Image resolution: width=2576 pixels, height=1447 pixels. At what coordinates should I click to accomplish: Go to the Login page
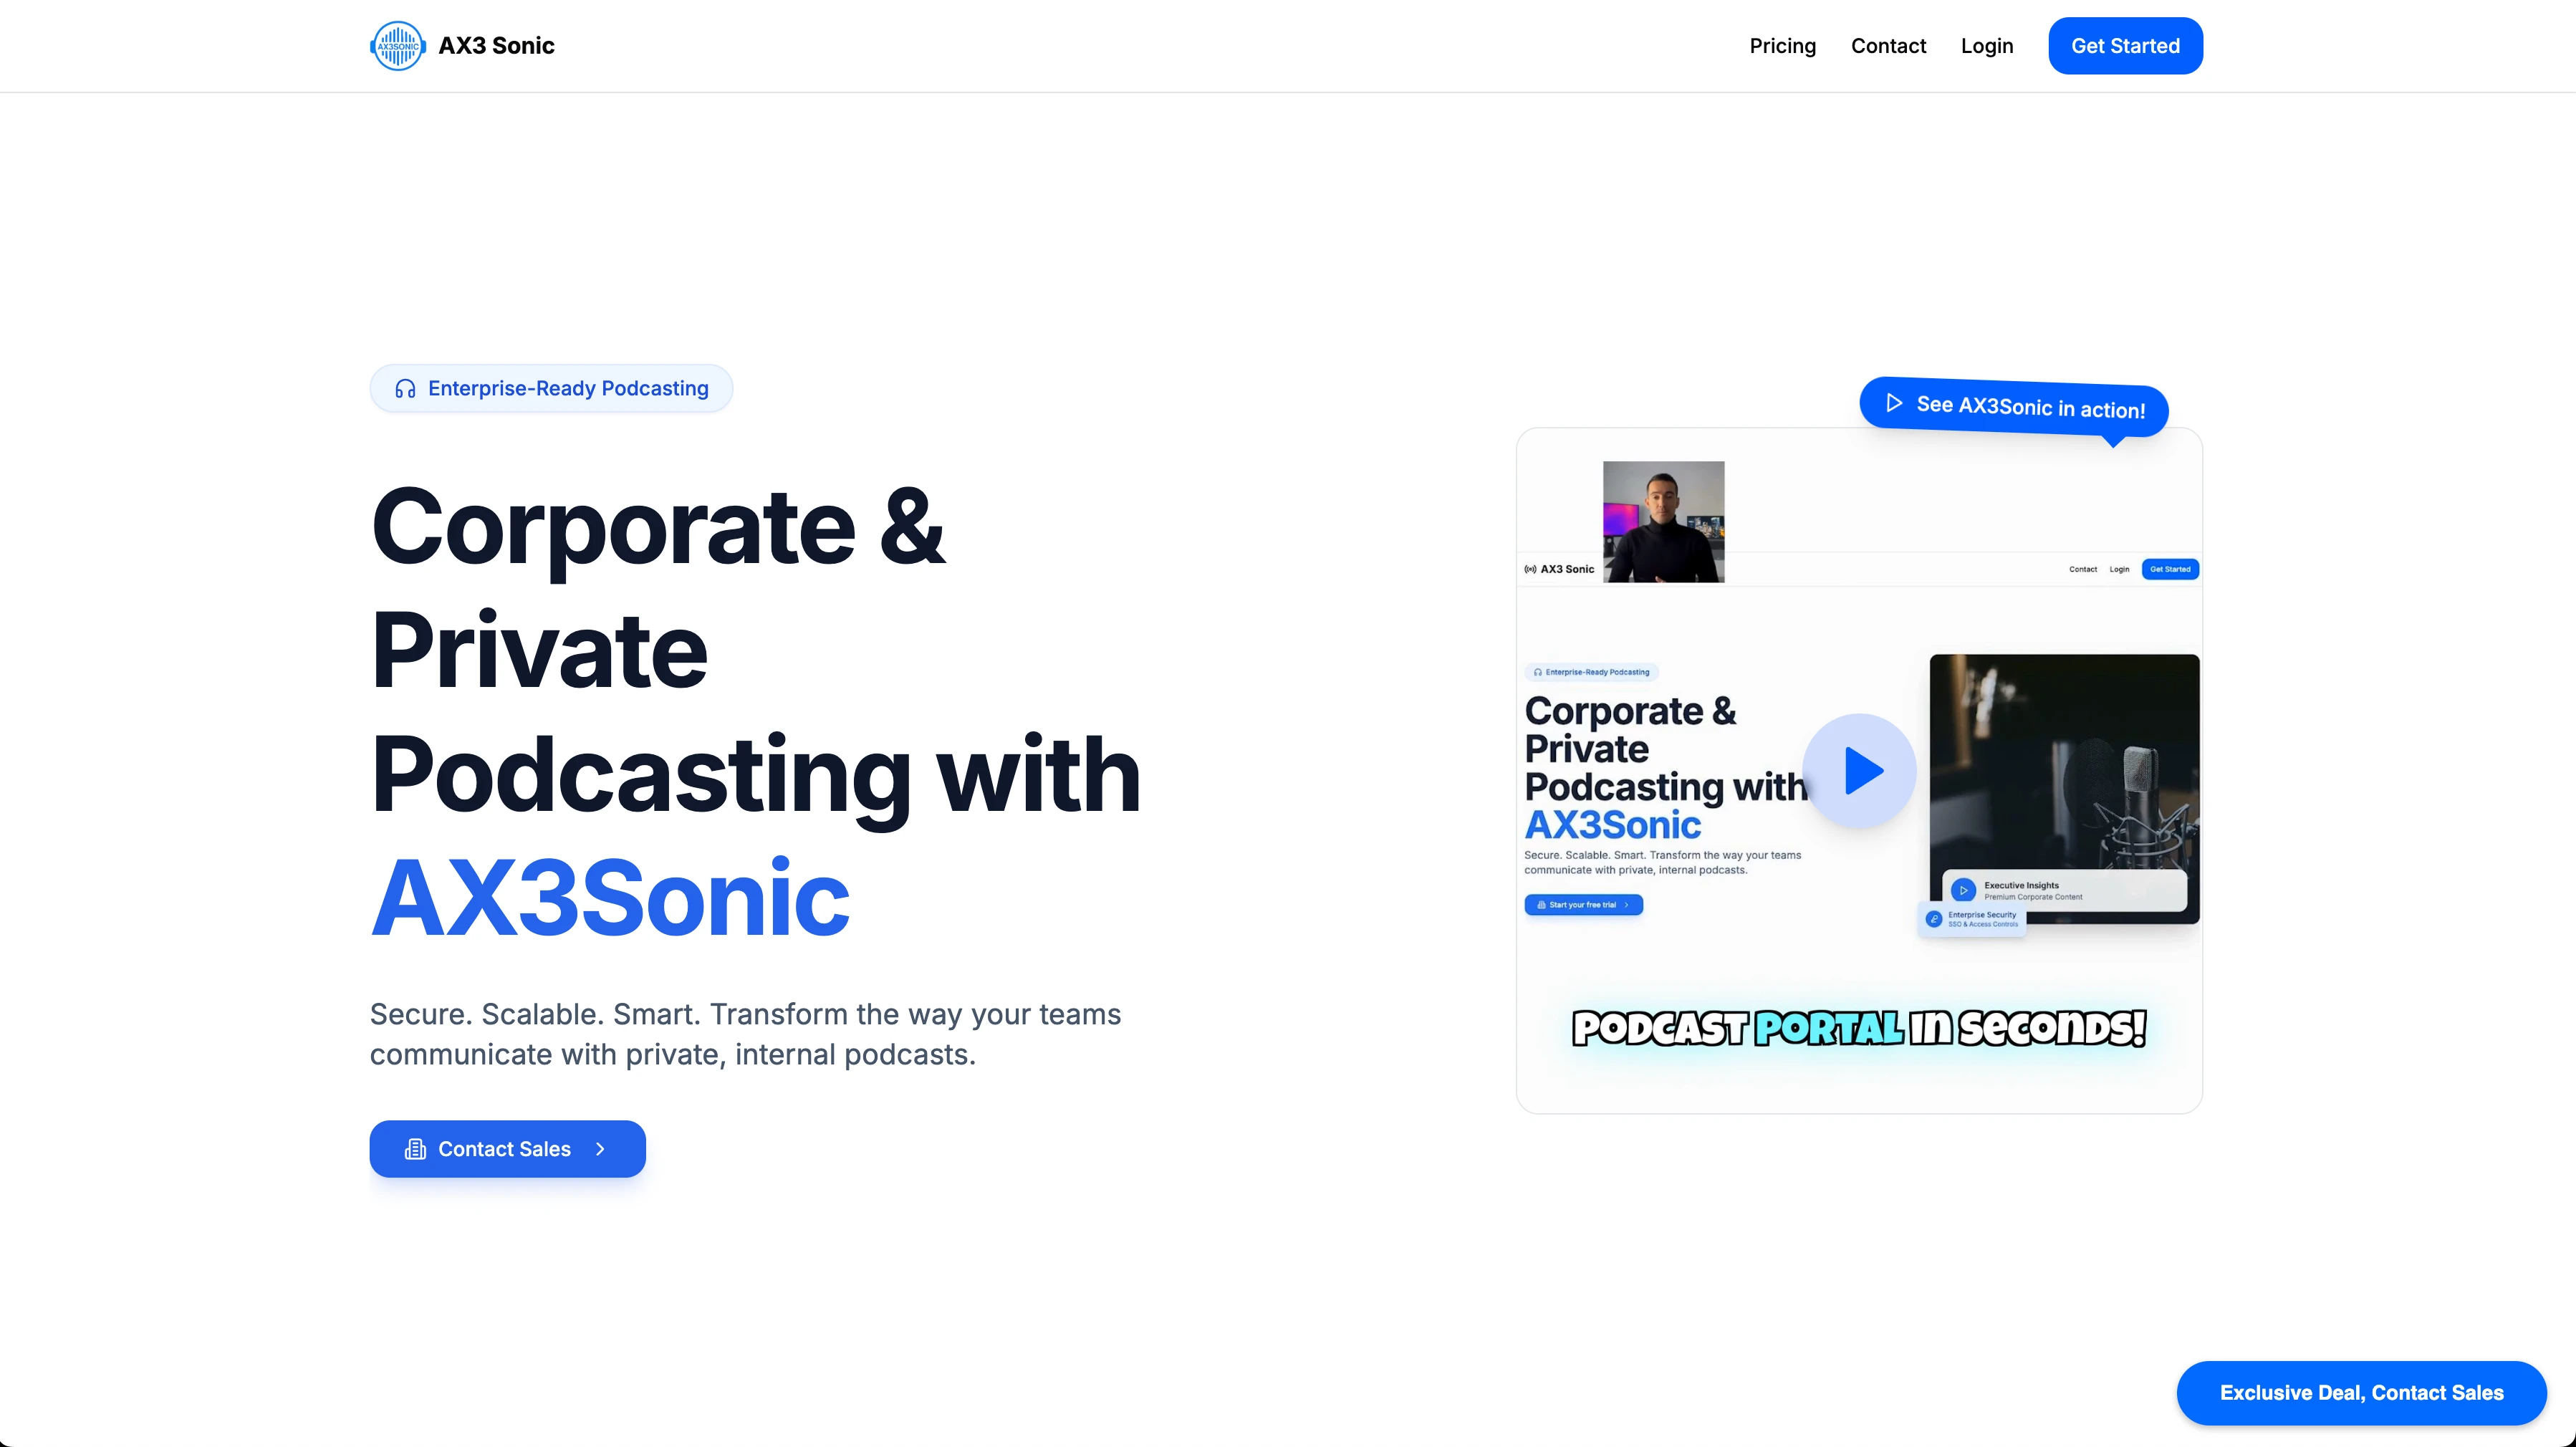coord(1986,46)
